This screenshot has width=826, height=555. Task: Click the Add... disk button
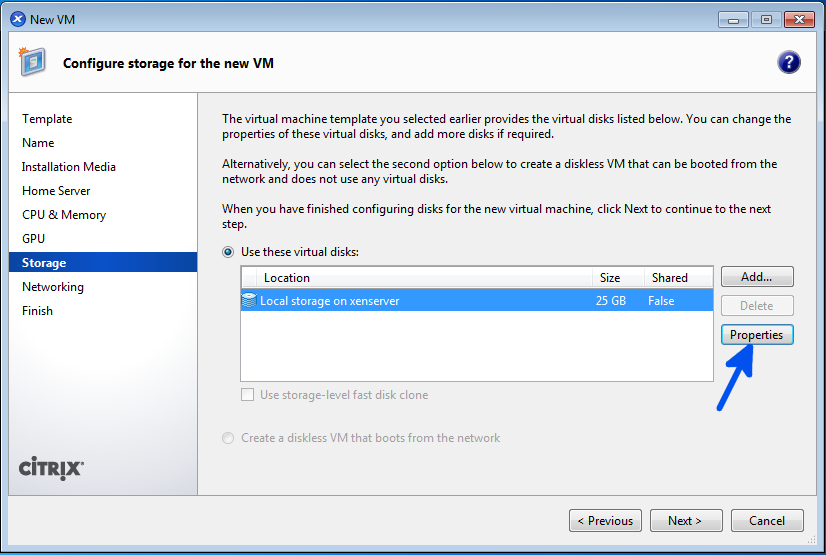pos(756,277)
